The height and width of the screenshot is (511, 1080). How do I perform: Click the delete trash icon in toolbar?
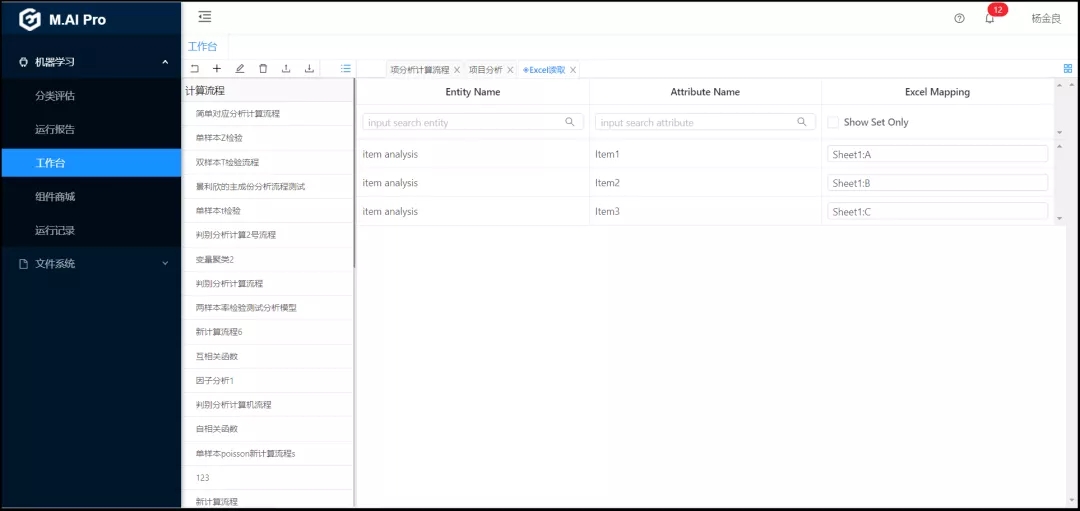[263, 69]
